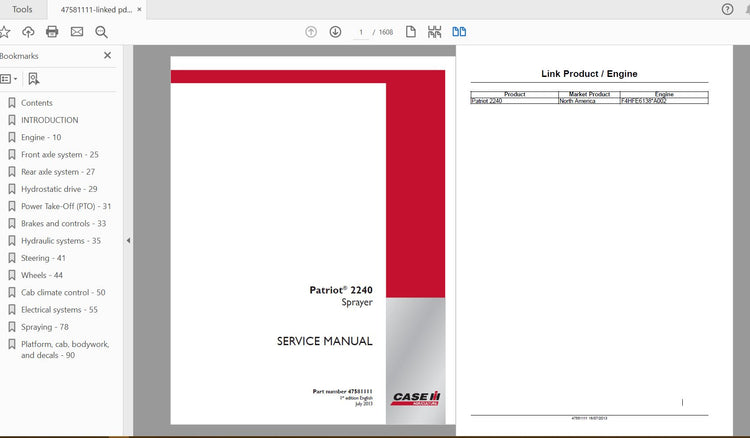Open the Help question mark icon

tap(727, 9)
